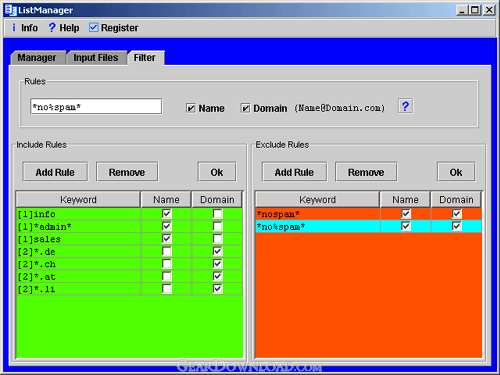Screen dimensions: 500x375
Task: Click the ListManager title bar app icon
Action: (11, 10)
